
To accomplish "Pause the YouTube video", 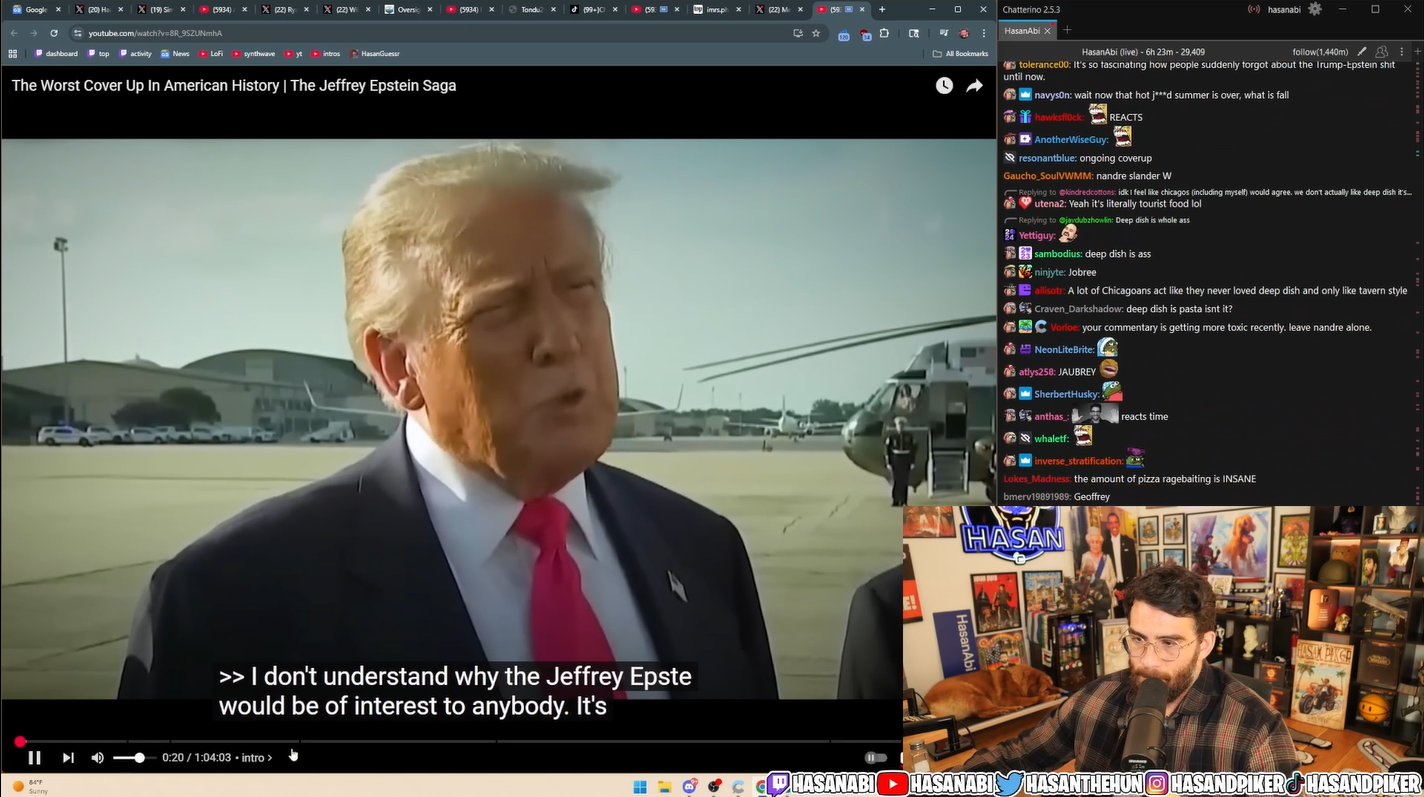I will [x=34, y=758].
